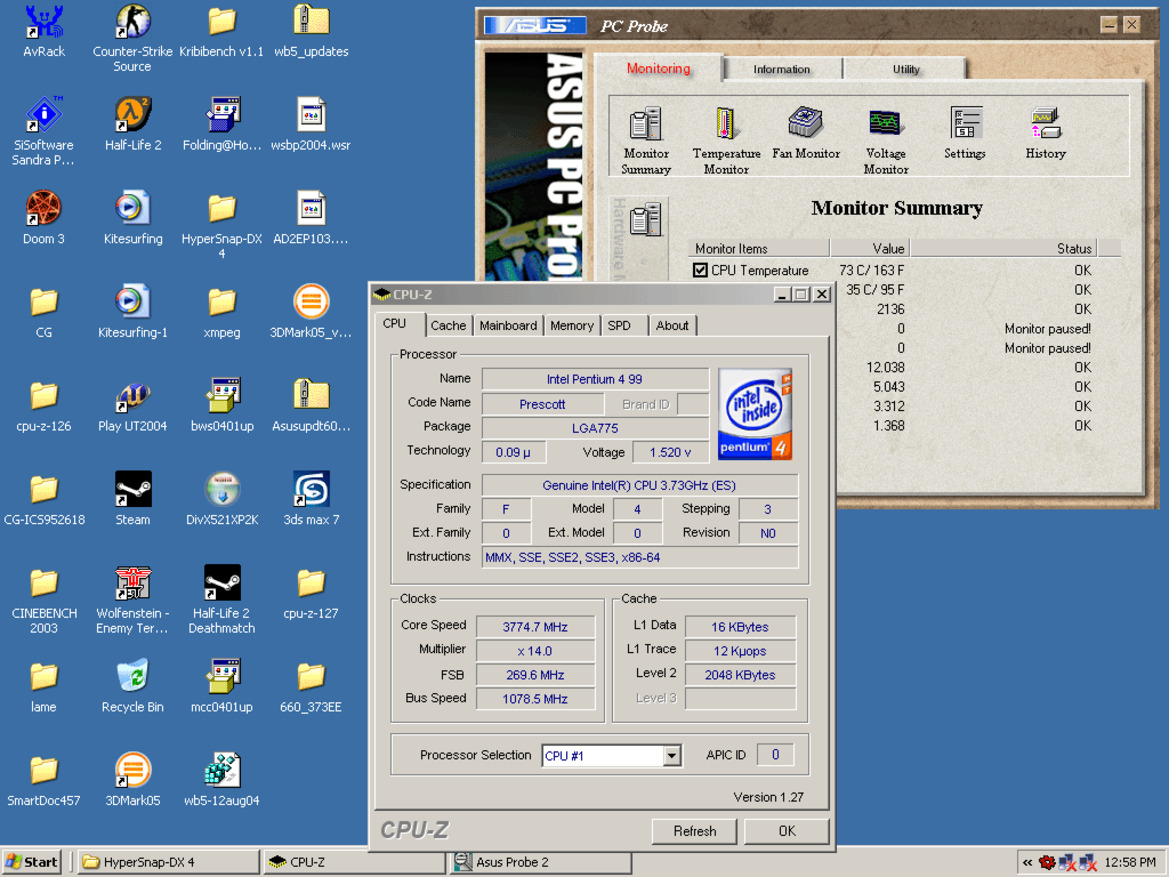The width and height of the screenshot is (1169, 877).
Task: Select Half-Life 2 Deathmatch icon
Action: (222, 600)
